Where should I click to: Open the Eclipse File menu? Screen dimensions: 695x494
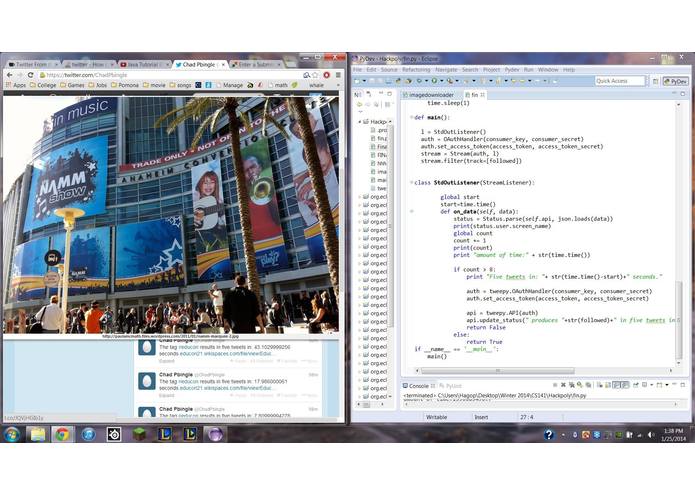click(357, 70)
